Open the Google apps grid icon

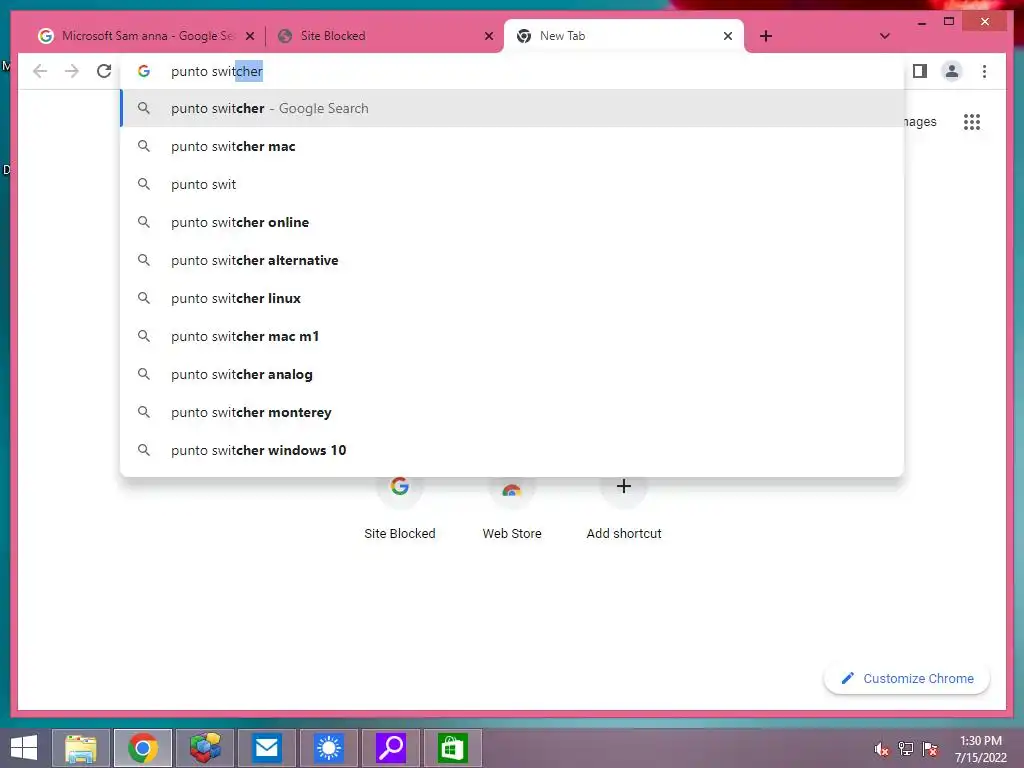click(972, 121)
